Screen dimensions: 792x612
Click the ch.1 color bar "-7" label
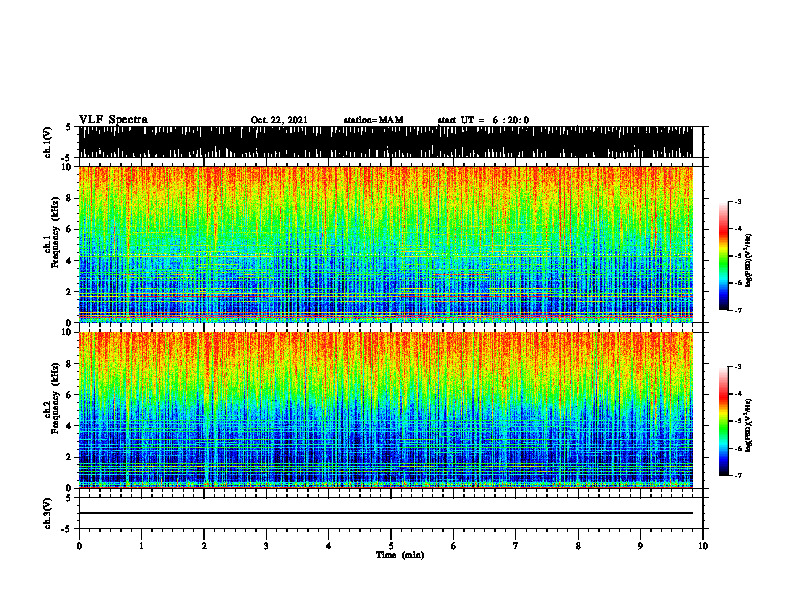[737, 310]
